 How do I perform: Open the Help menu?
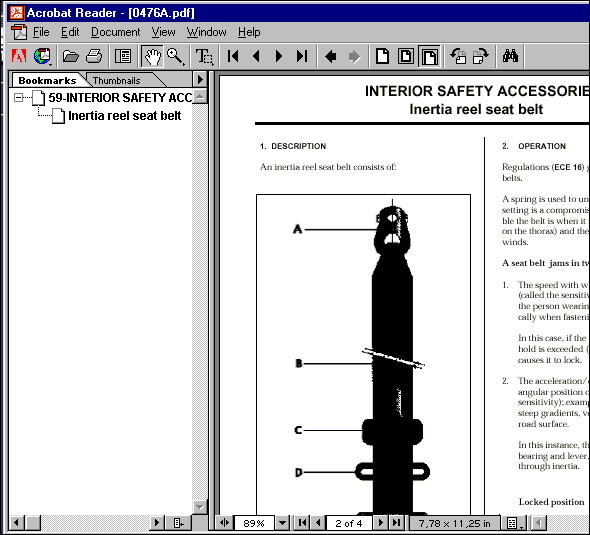pyautogui.click(x=249, y=32)
